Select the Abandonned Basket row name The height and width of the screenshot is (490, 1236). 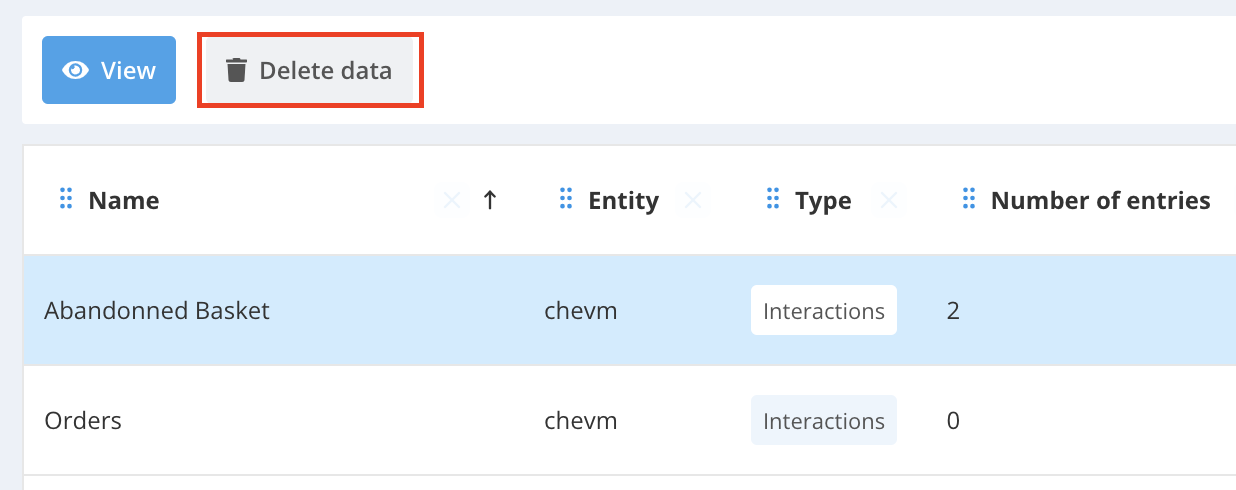tap(157, 311)
